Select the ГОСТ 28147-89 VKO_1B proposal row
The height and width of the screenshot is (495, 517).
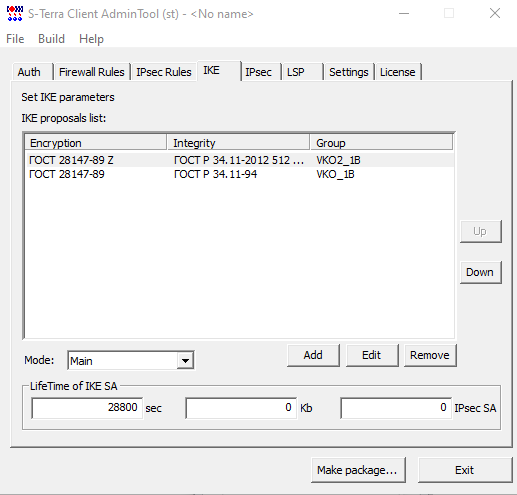pos(239,174)
